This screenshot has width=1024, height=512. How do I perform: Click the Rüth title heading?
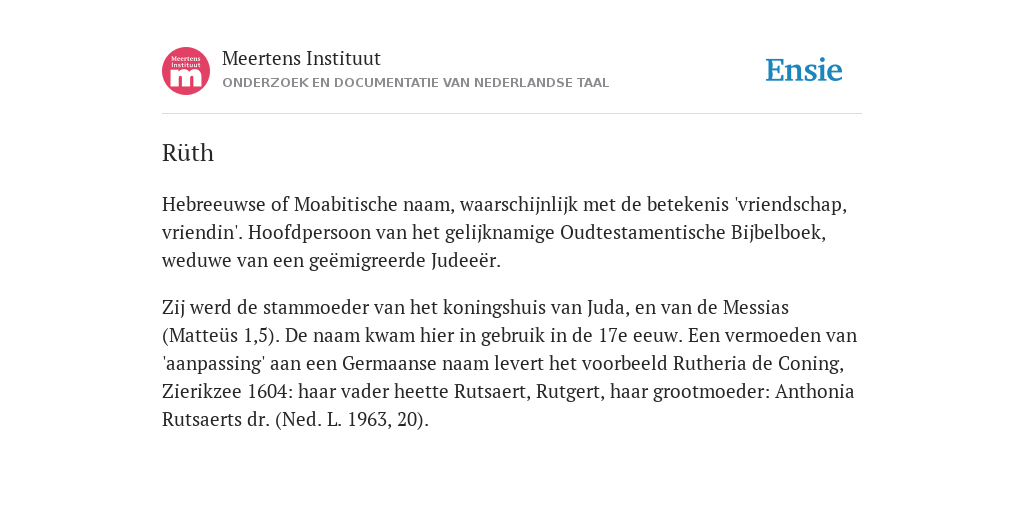click(188, 153)
